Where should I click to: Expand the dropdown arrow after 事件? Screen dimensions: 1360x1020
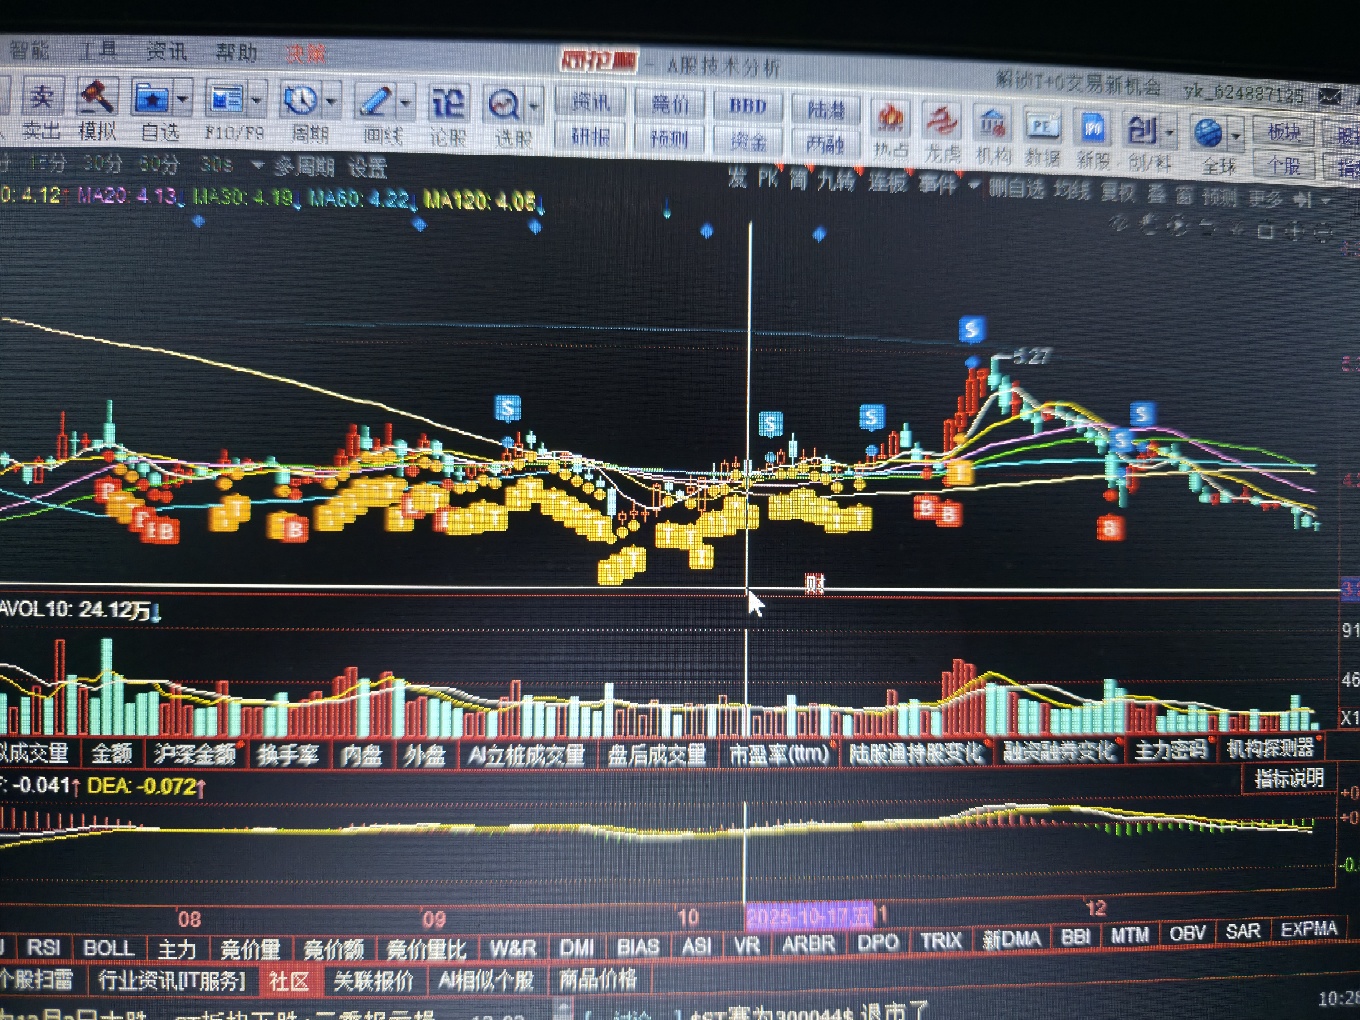973,184
